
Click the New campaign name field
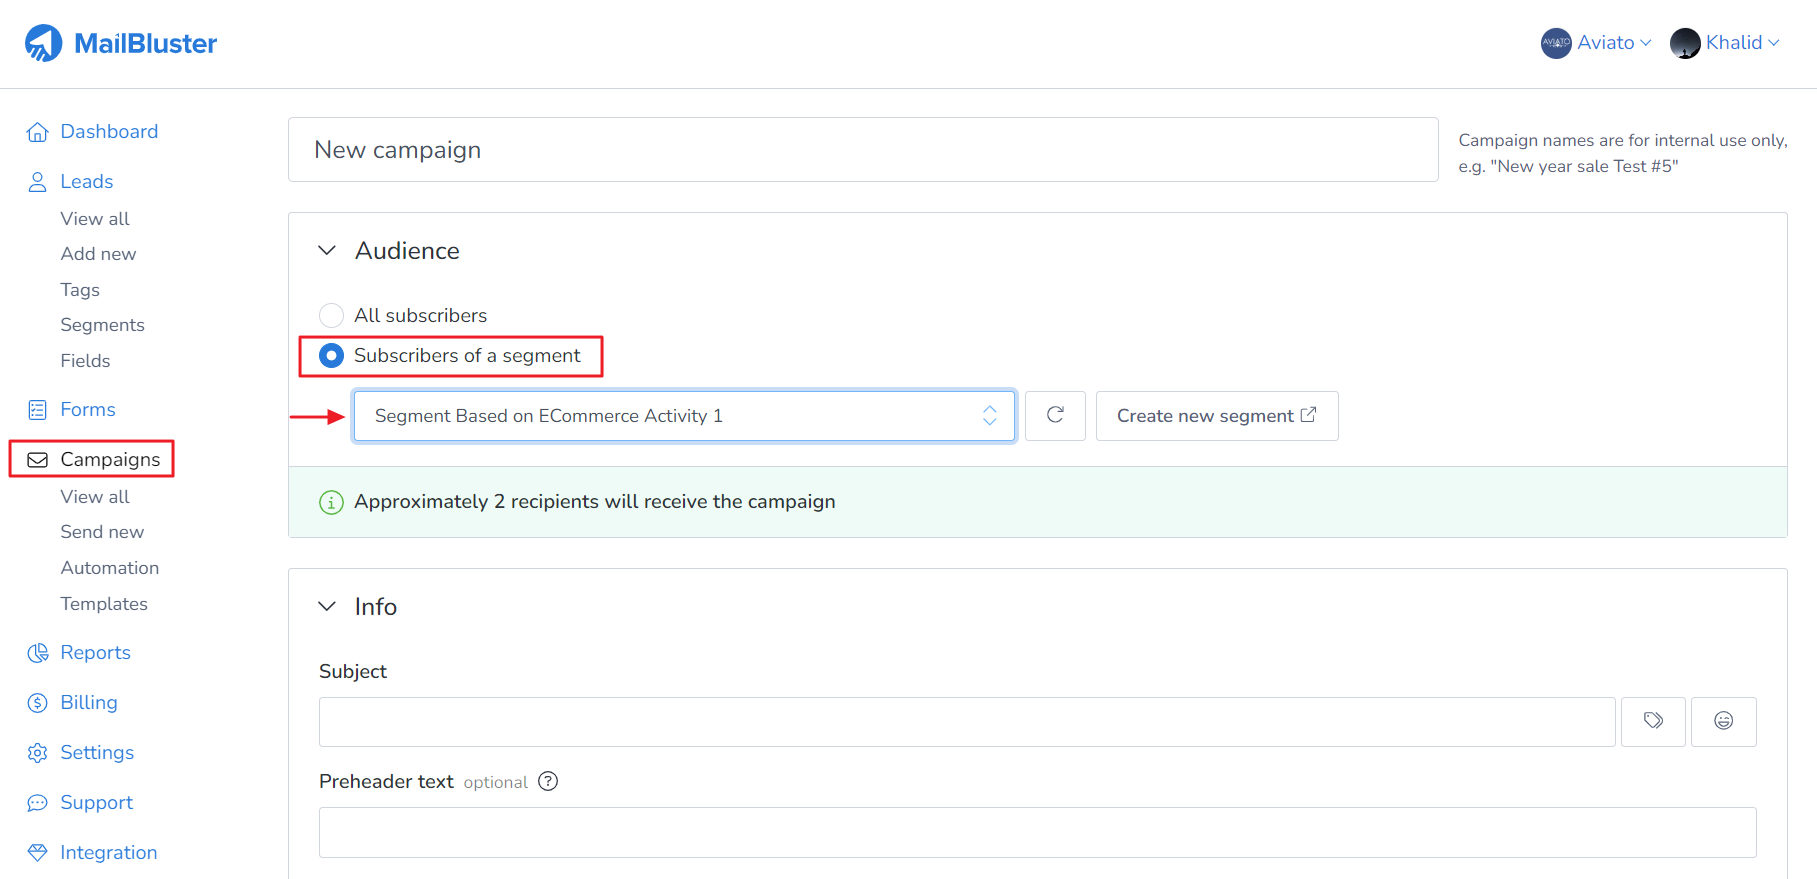pyautogui.click(x=863, y=150)
